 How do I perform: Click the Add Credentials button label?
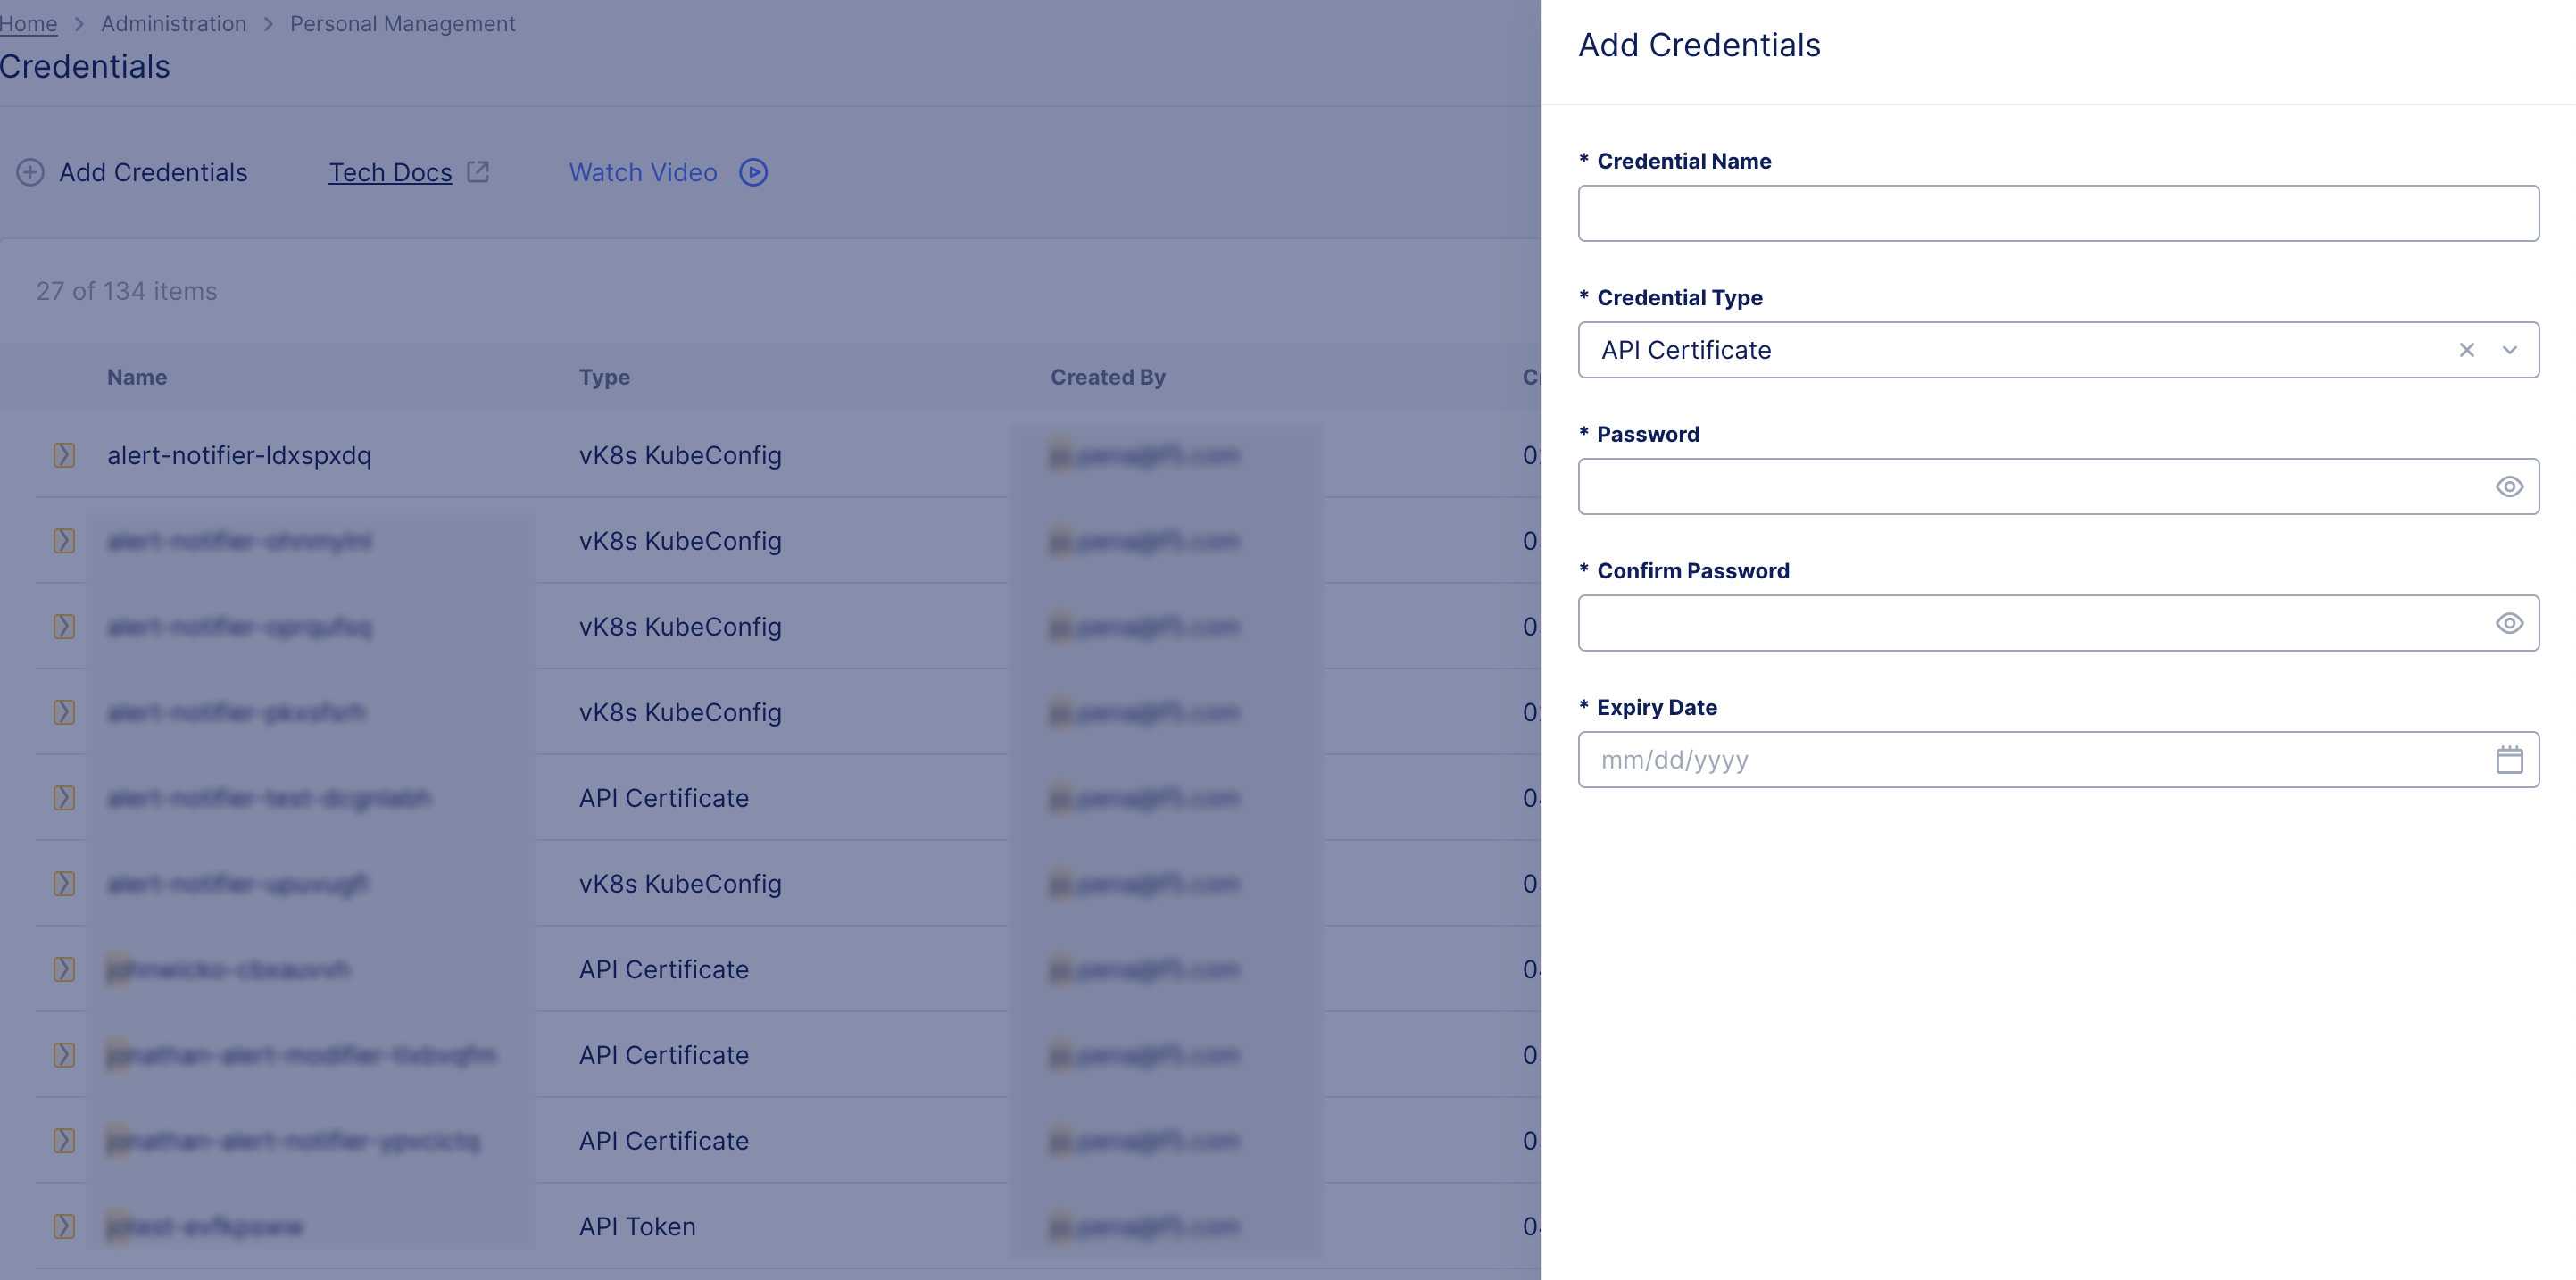pyautogui.click(x=153, y=172)
